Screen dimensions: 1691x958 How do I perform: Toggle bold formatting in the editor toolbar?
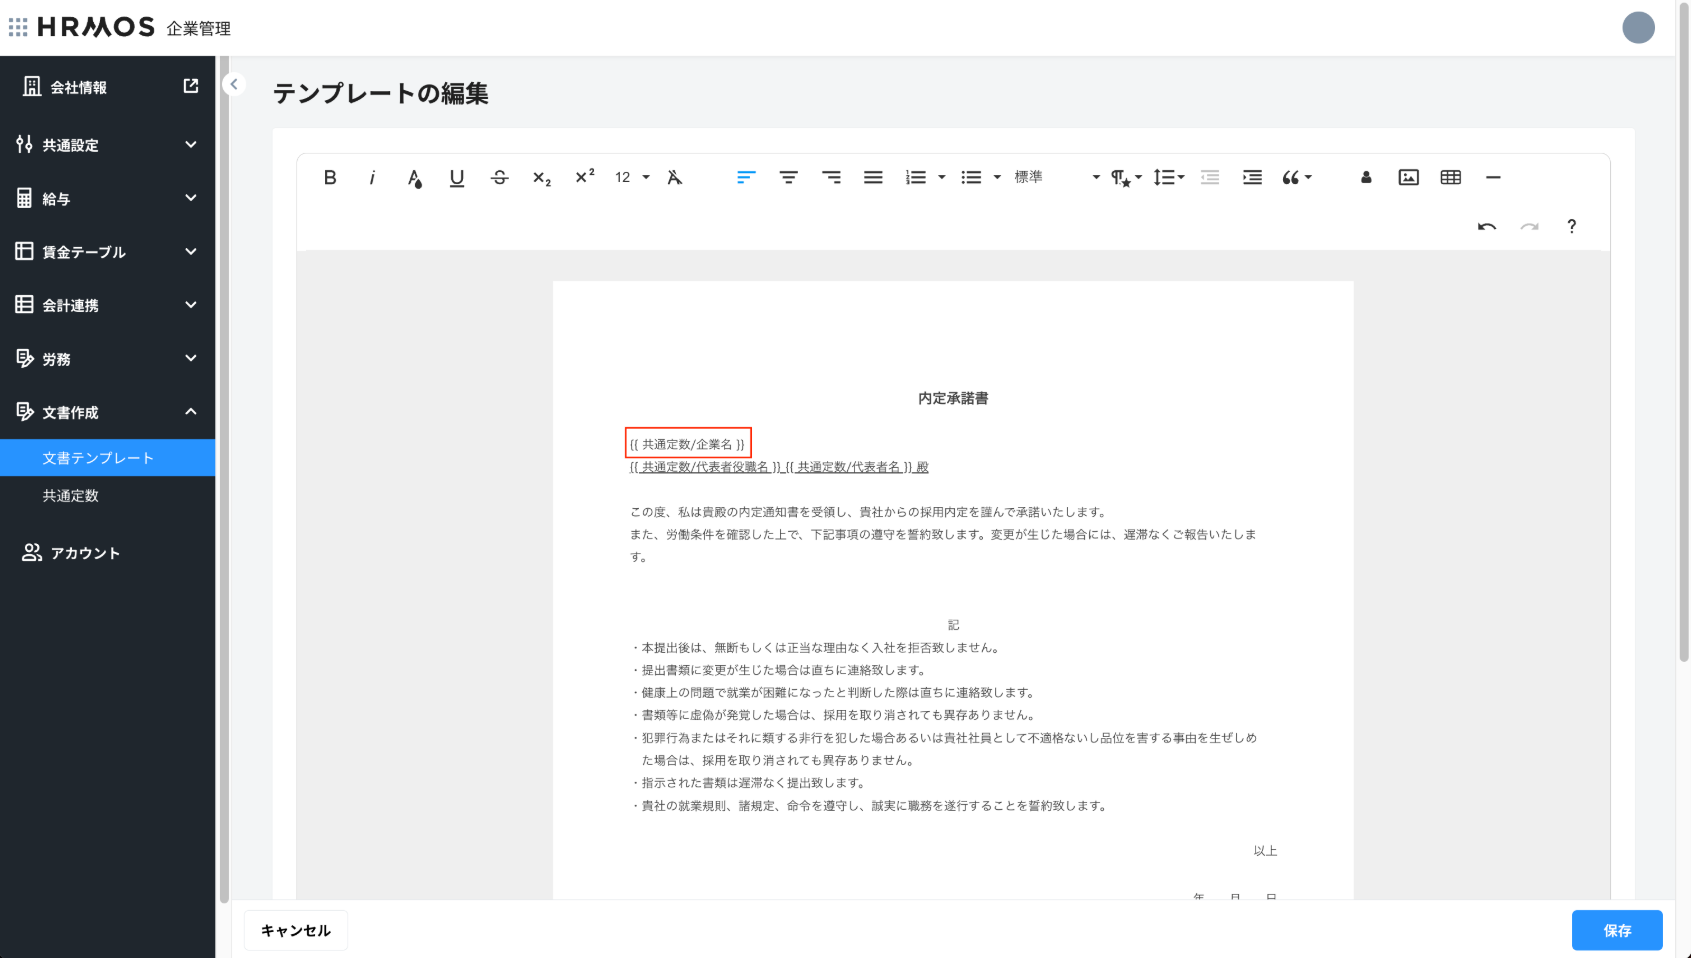(330, 178)
